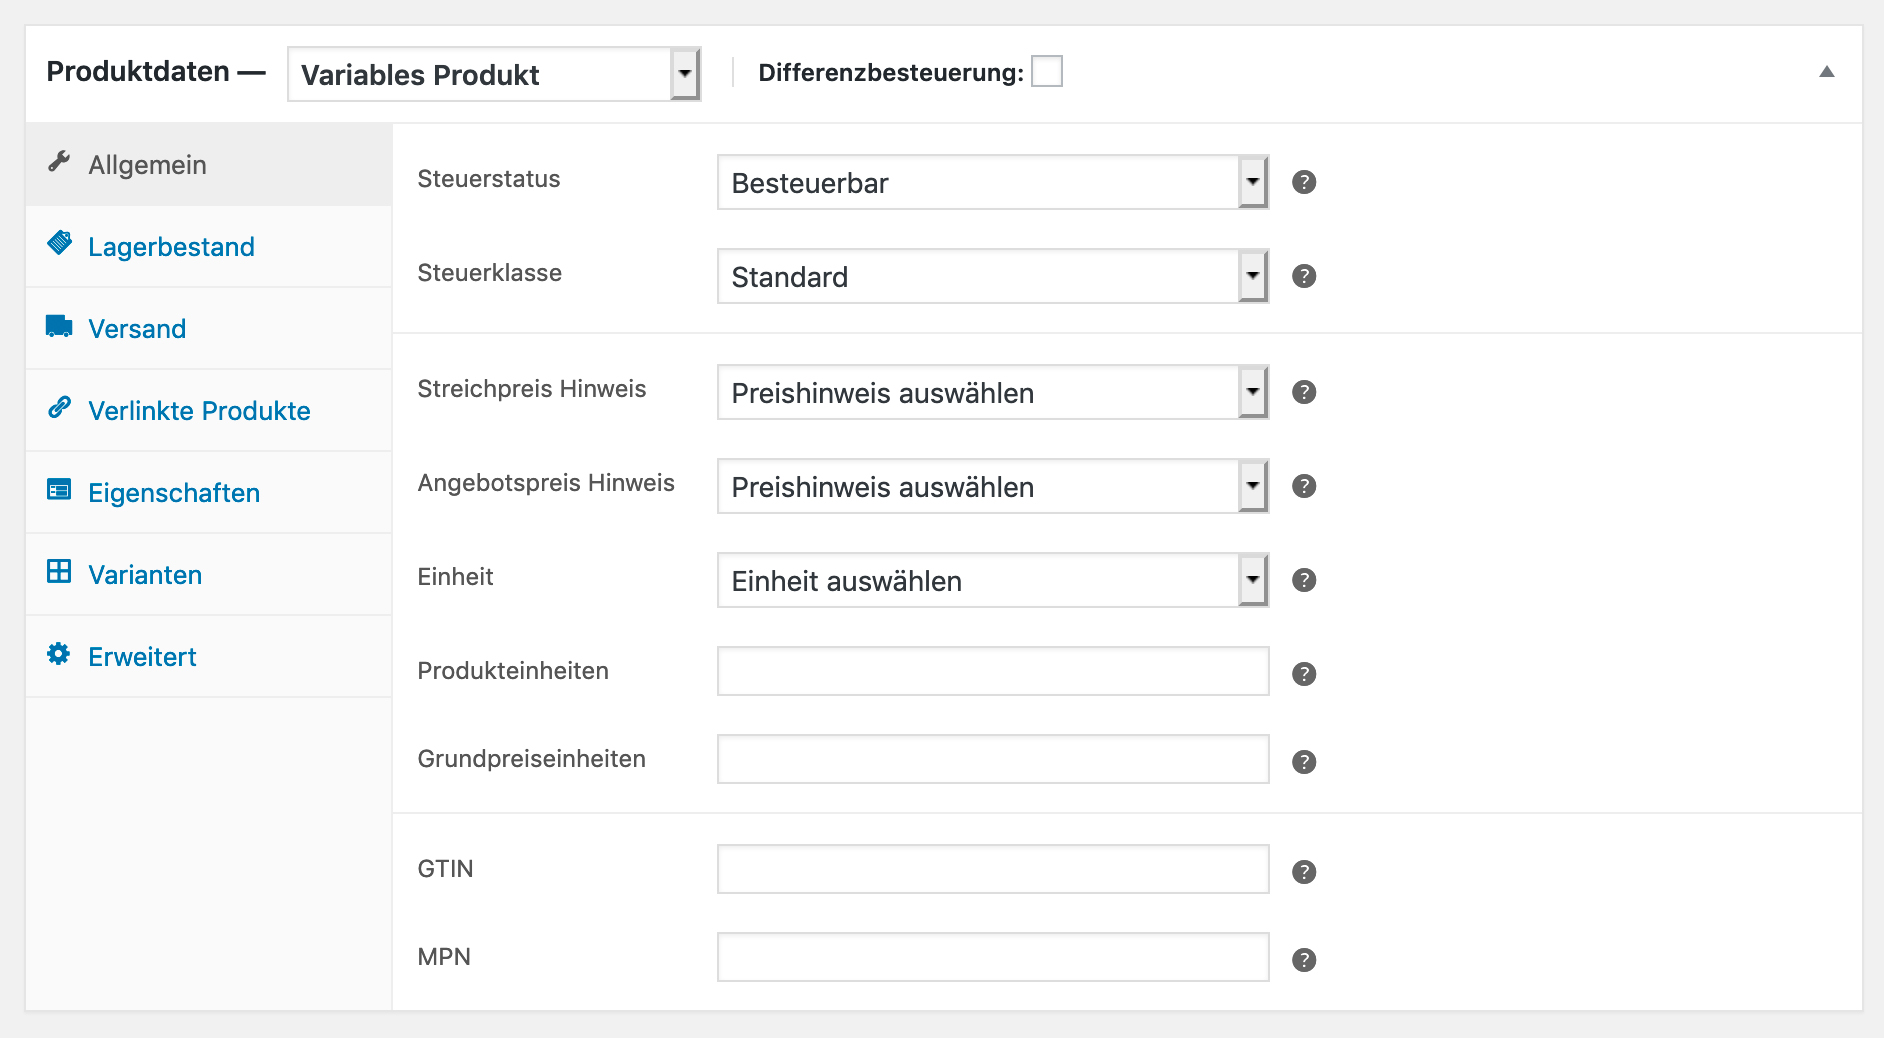Focus the MPN text field
This screenshot has height=1038, width=1884.
tap(993, 957)
